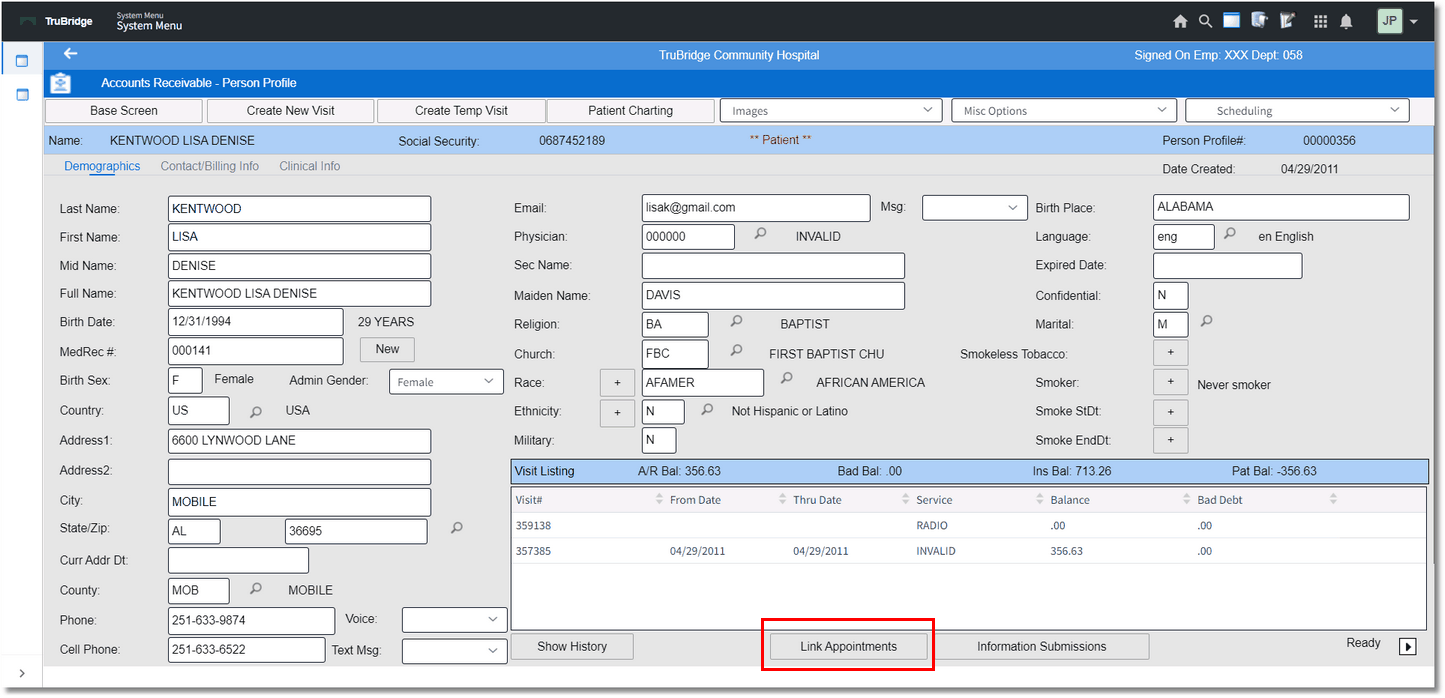This screenshot has width=1445, height=698.
Task: Open the database report icon in top bar
Action: point(1259,20)
